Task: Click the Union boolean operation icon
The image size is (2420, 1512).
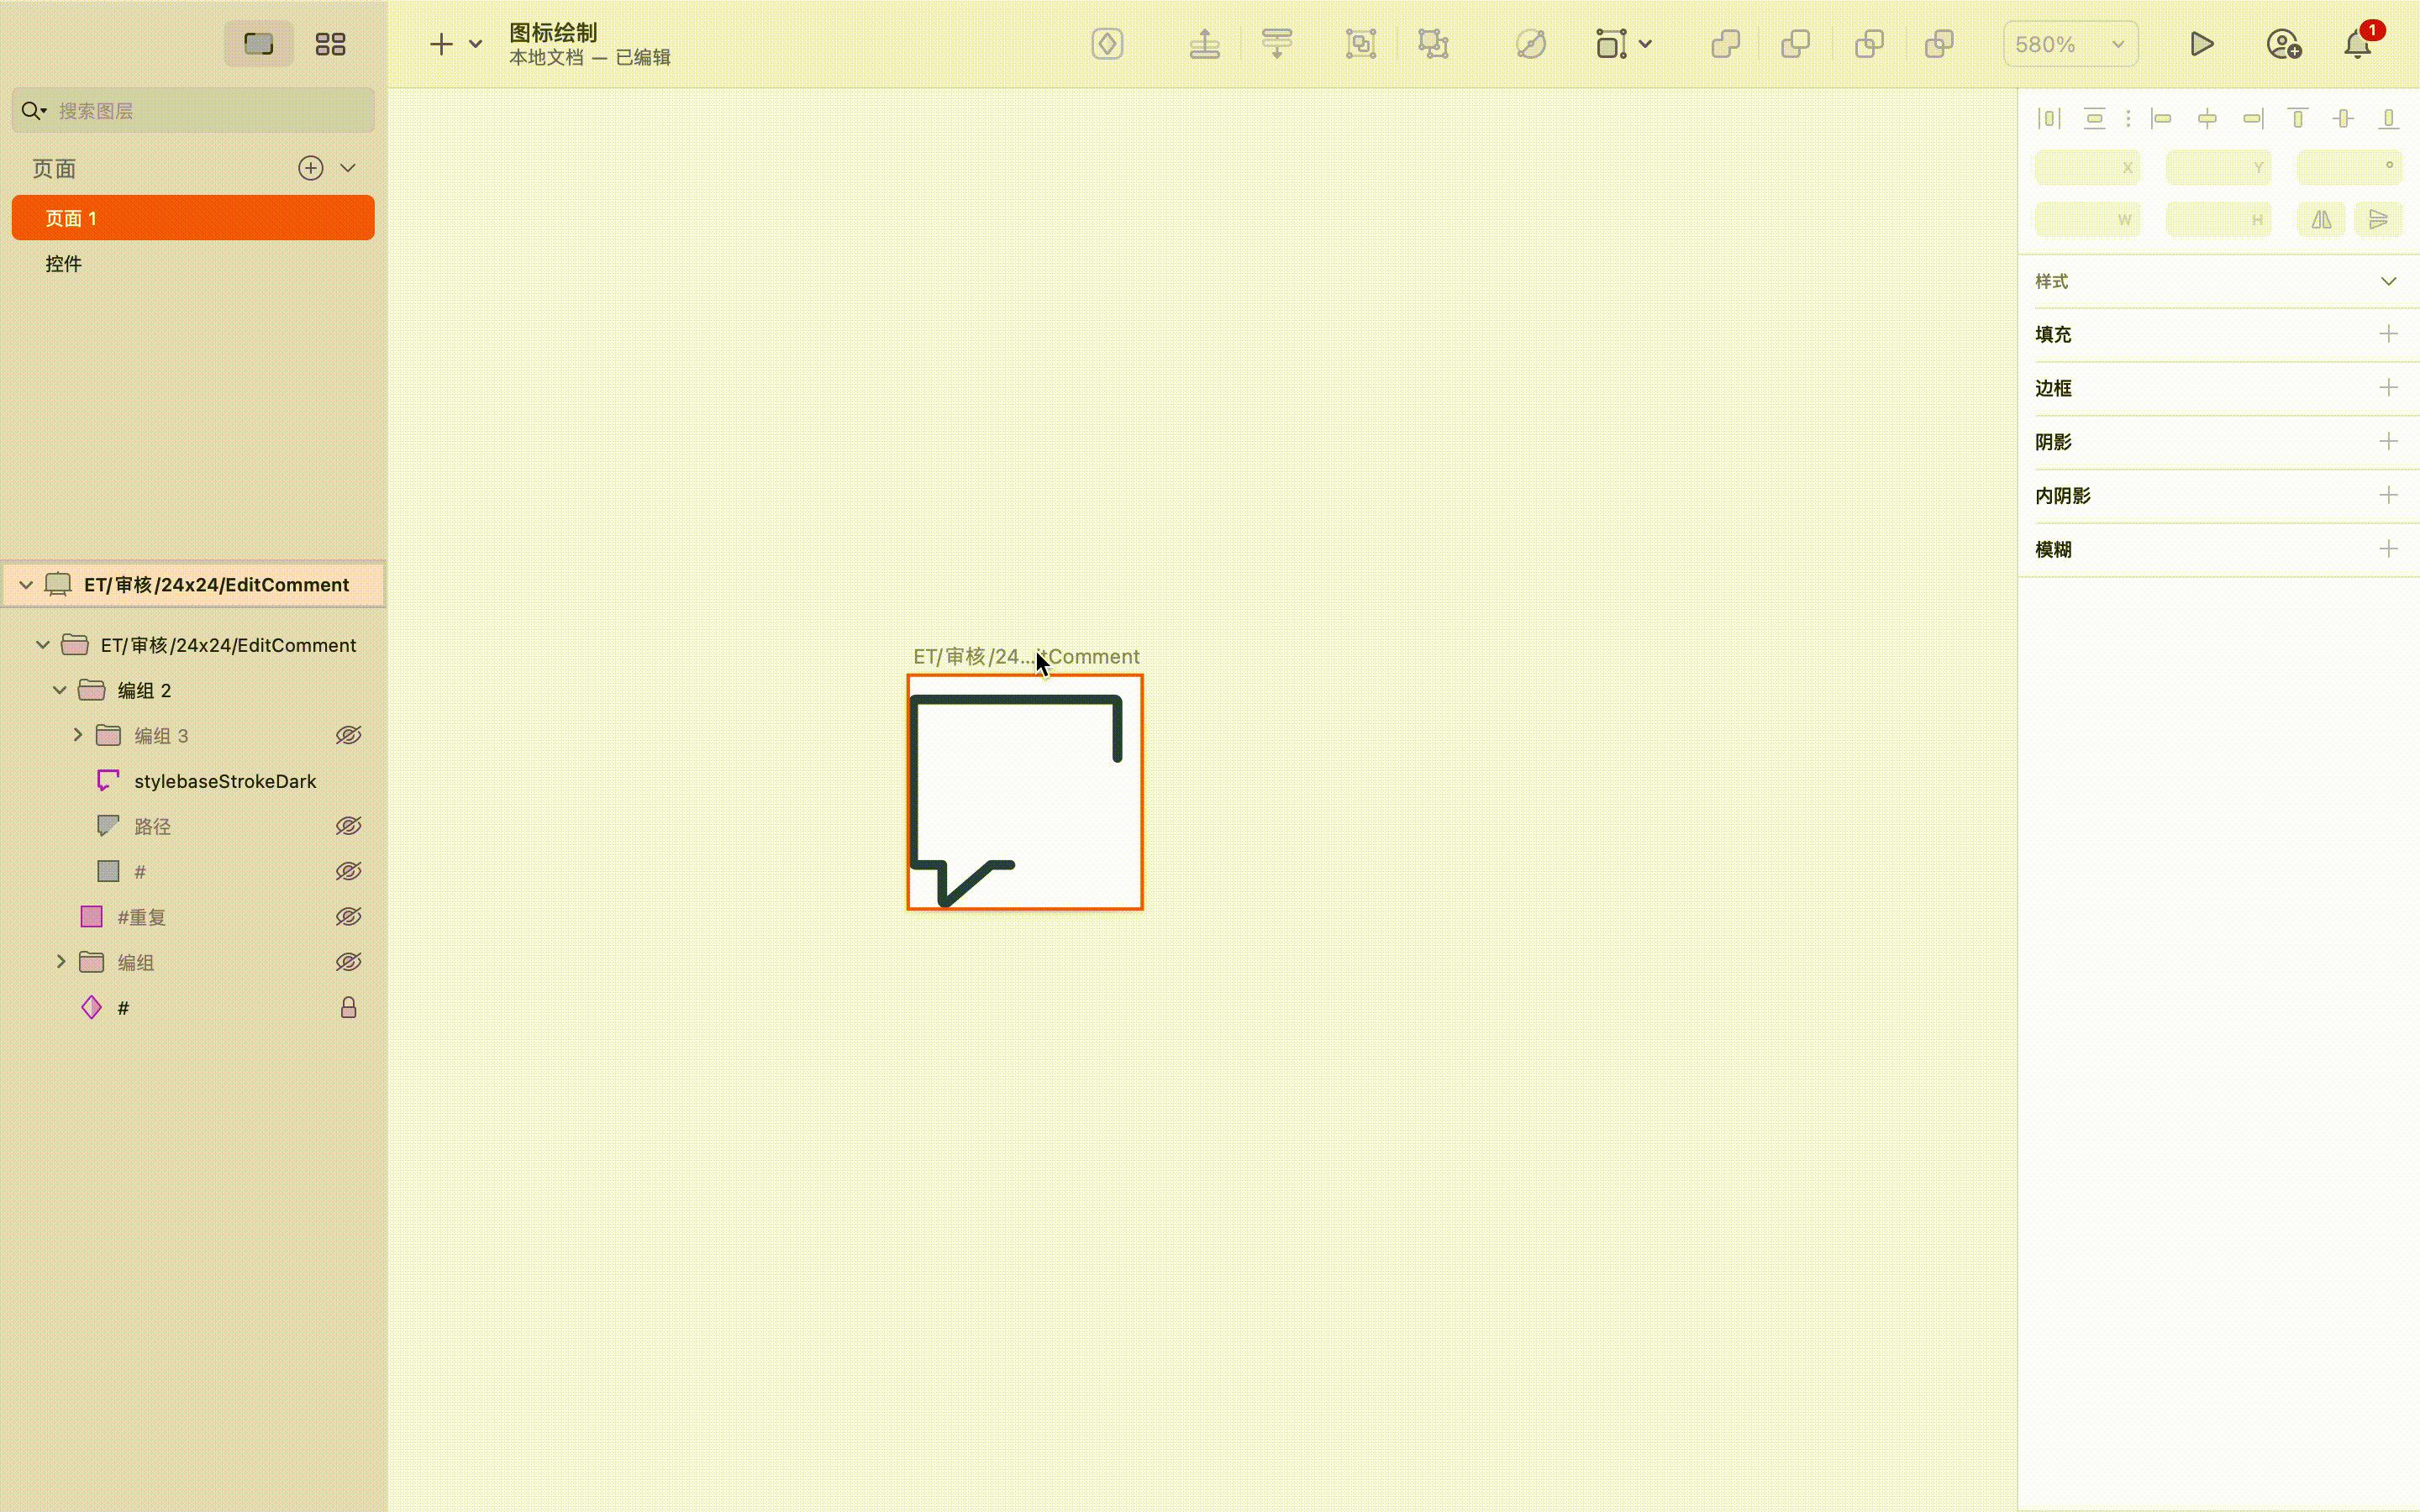Action: 1725,44
